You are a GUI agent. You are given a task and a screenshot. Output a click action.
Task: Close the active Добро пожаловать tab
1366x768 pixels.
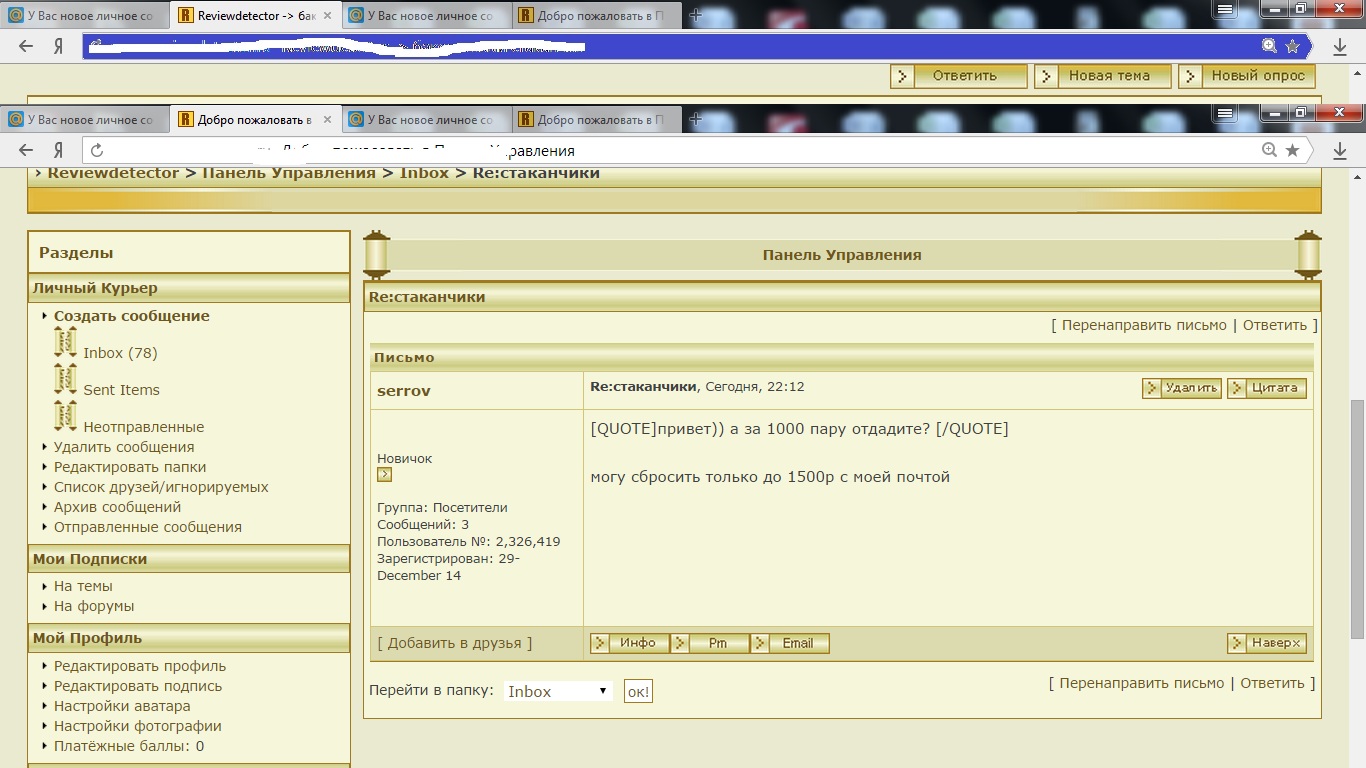(x=328, y=119)
